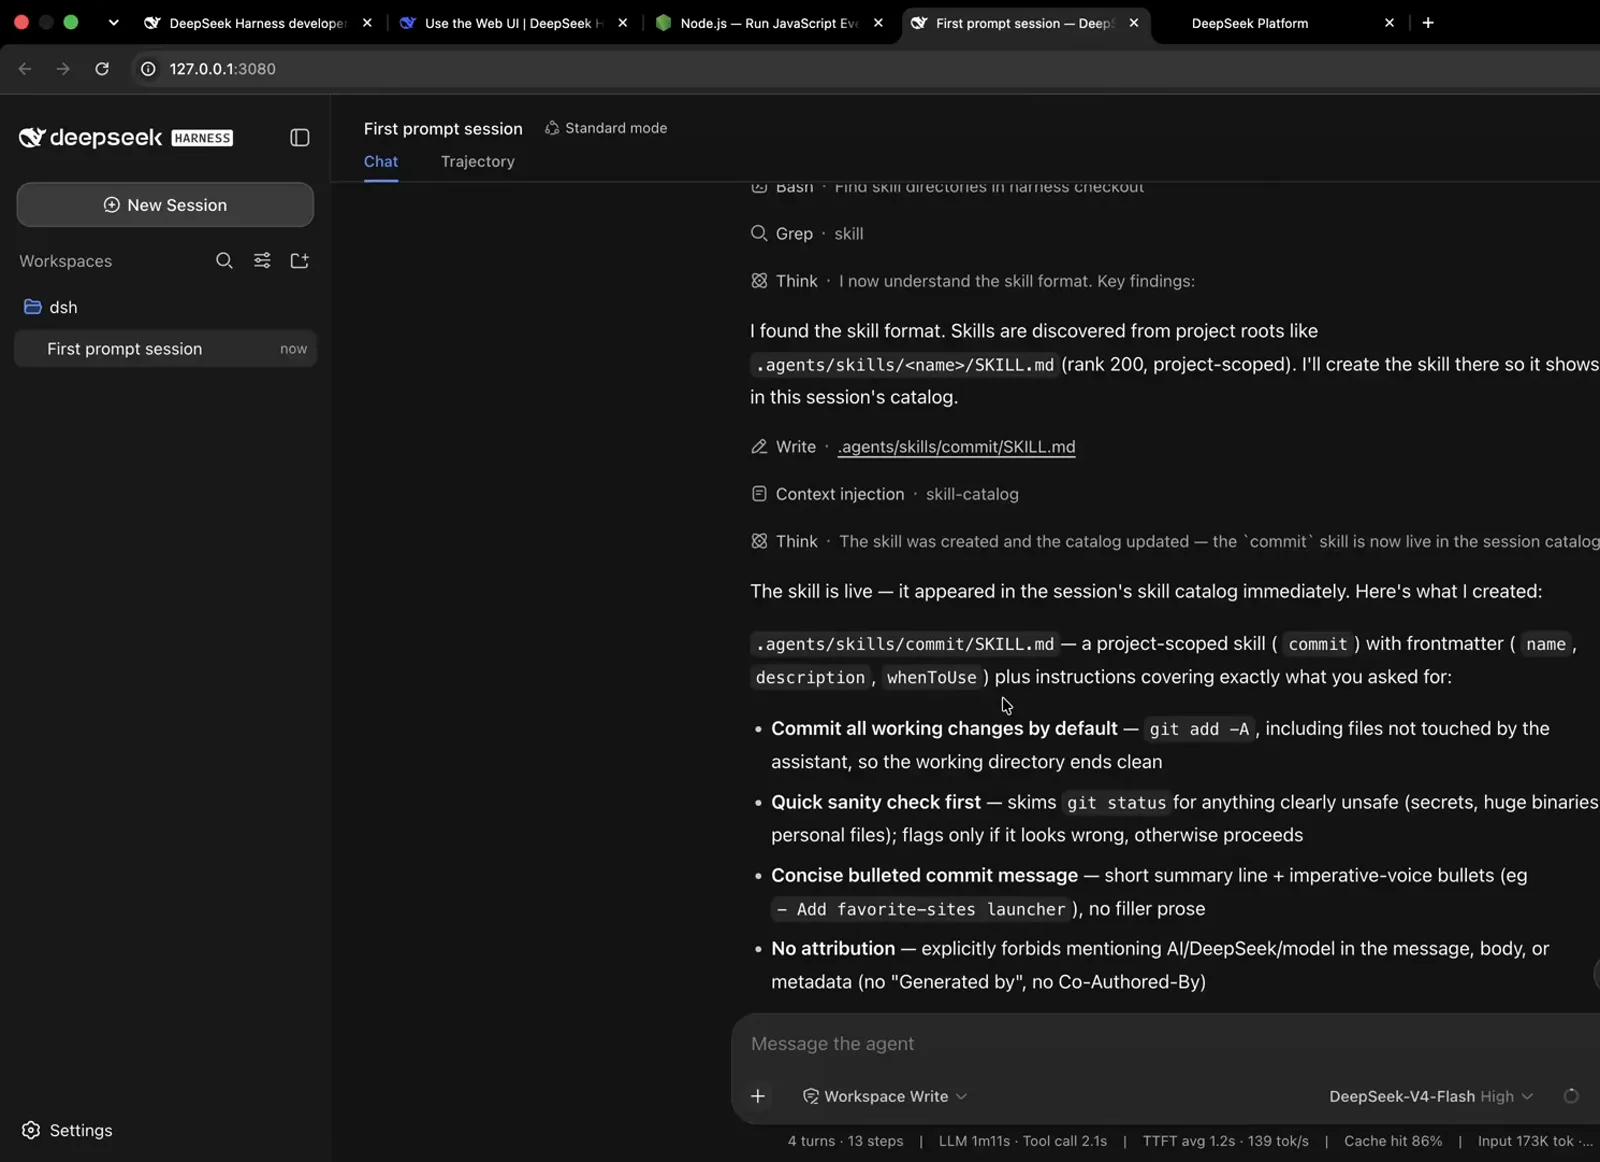Toggle the sidebar collapse icon
Image resolution: width=1600 pixels, height=1162 pixels.
tap(299, 138)
